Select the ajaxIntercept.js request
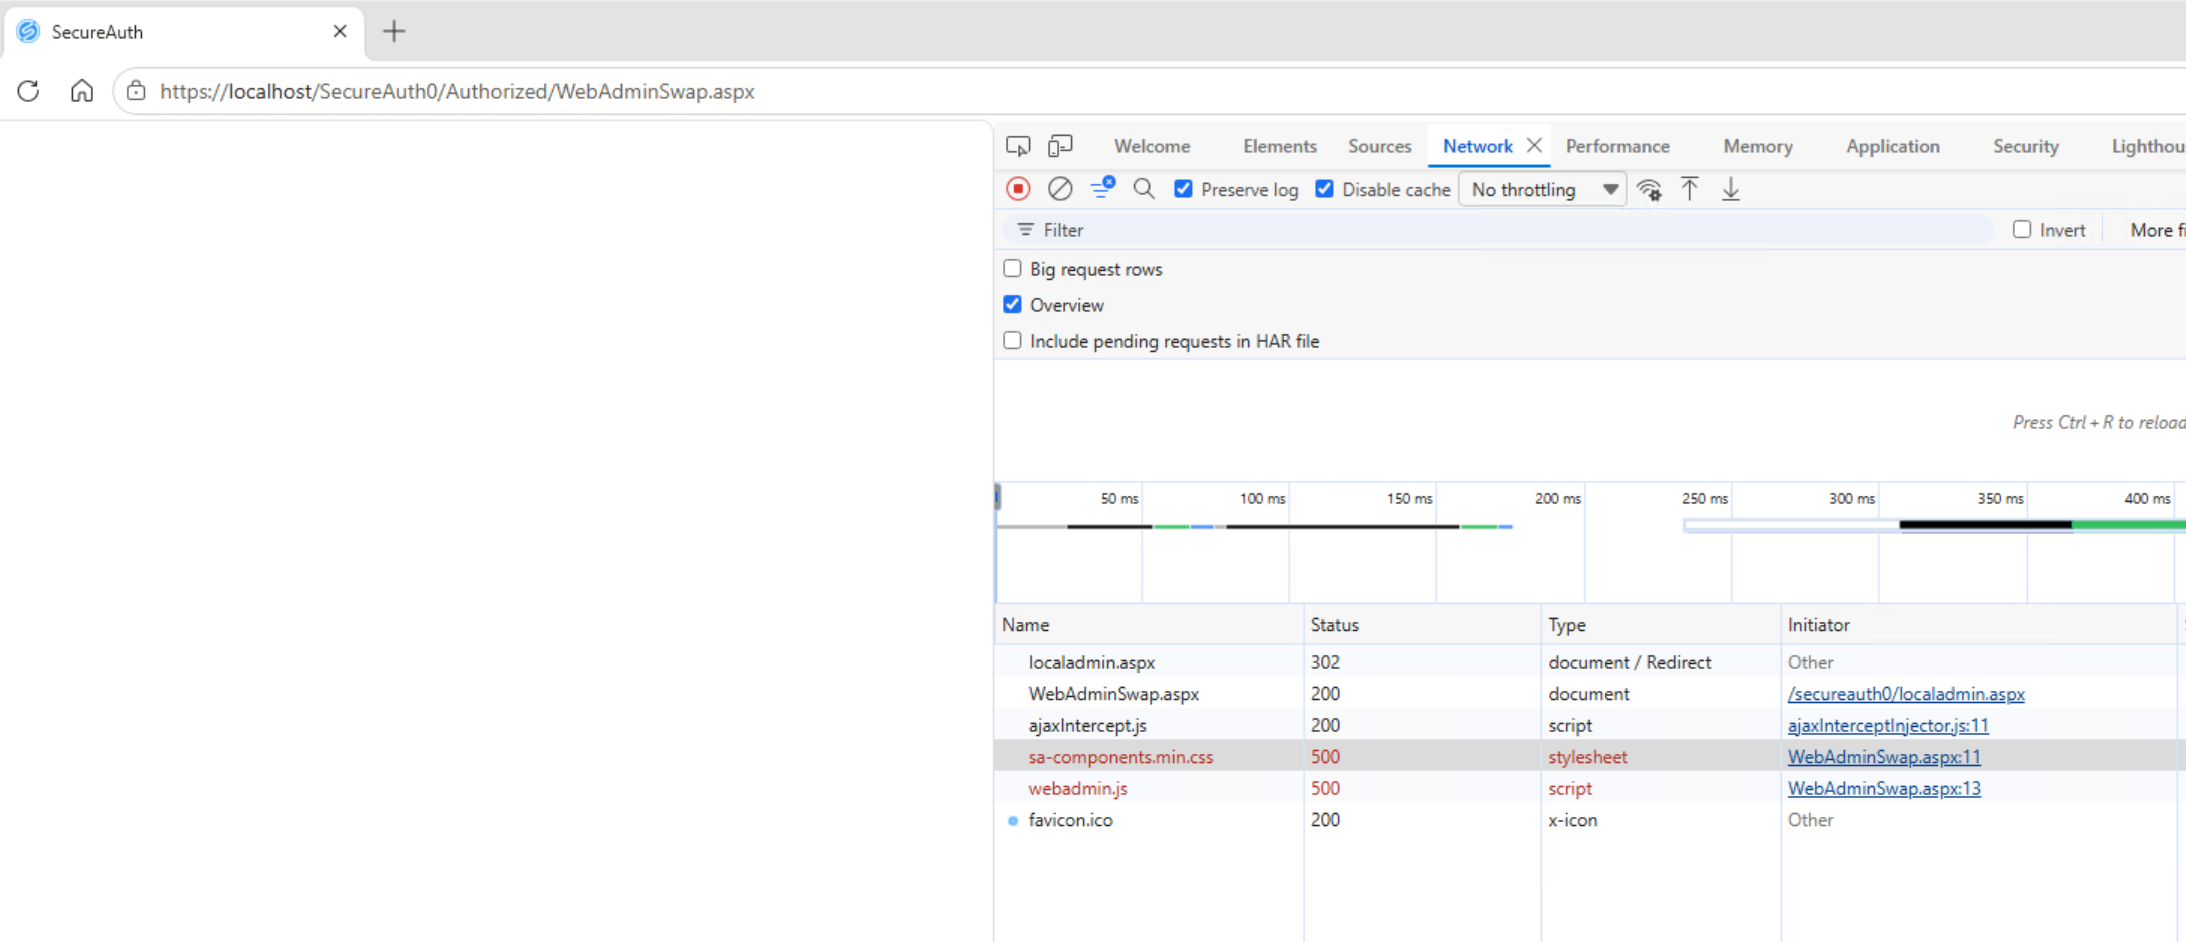The height and width of the screenshot is (942, 2186). pos(1087,725)
